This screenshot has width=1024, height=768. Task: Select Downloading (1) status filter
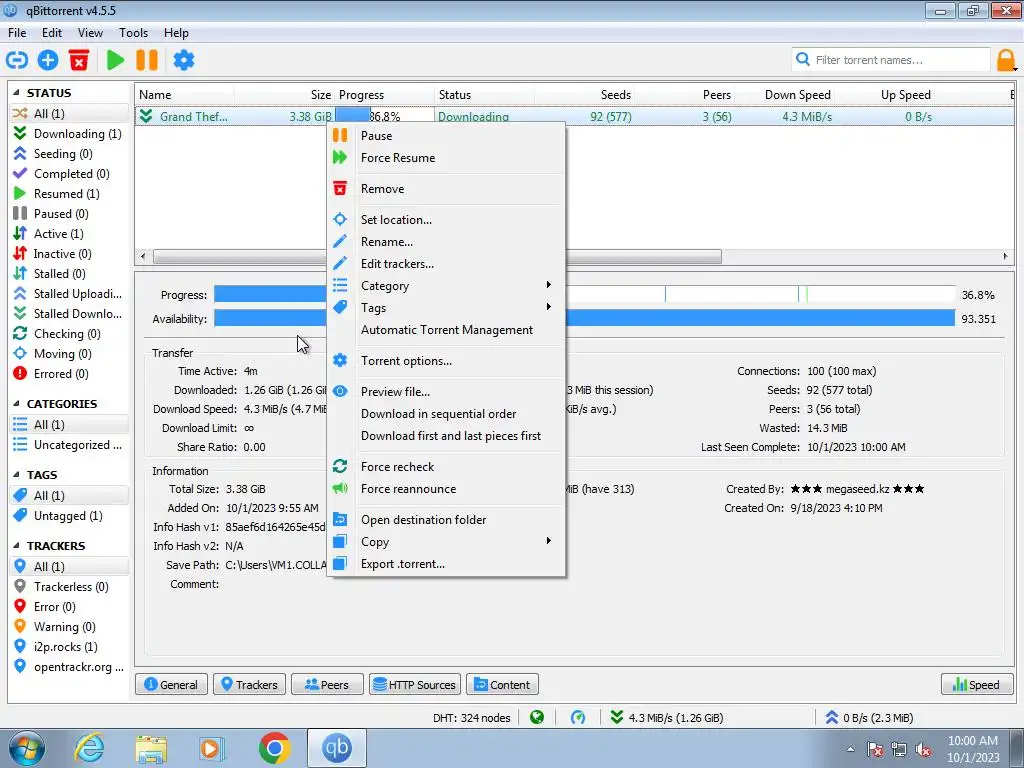[68, 133]
